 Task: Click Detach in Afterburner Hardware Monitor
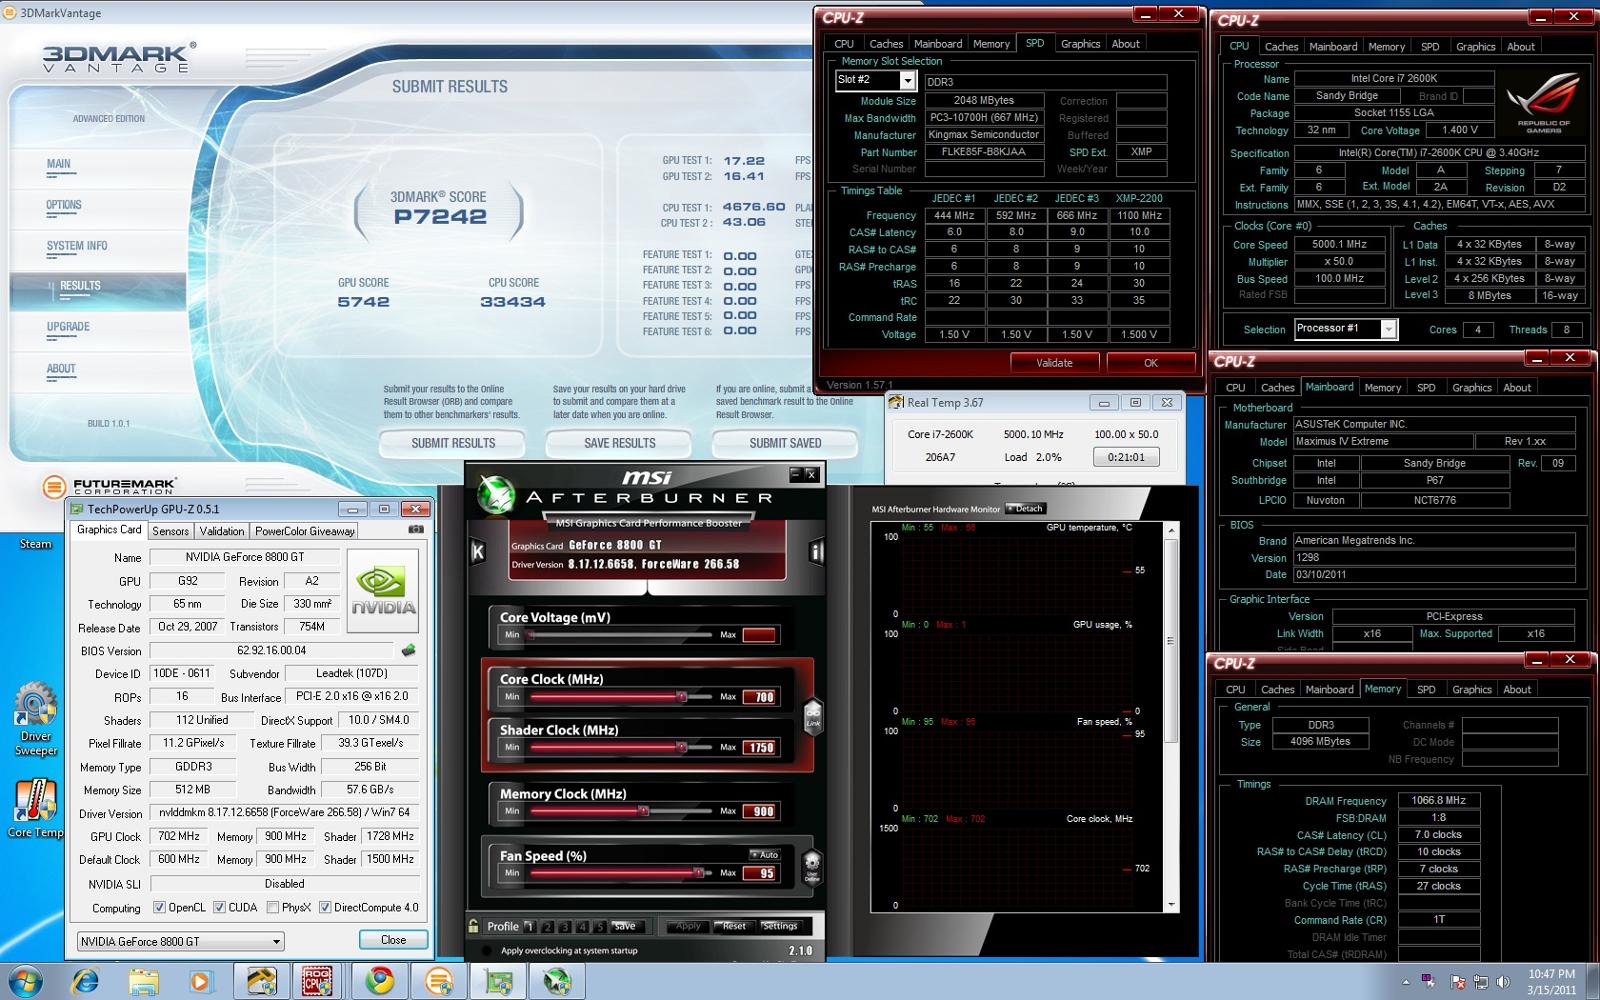click(x=1025, y=509)
